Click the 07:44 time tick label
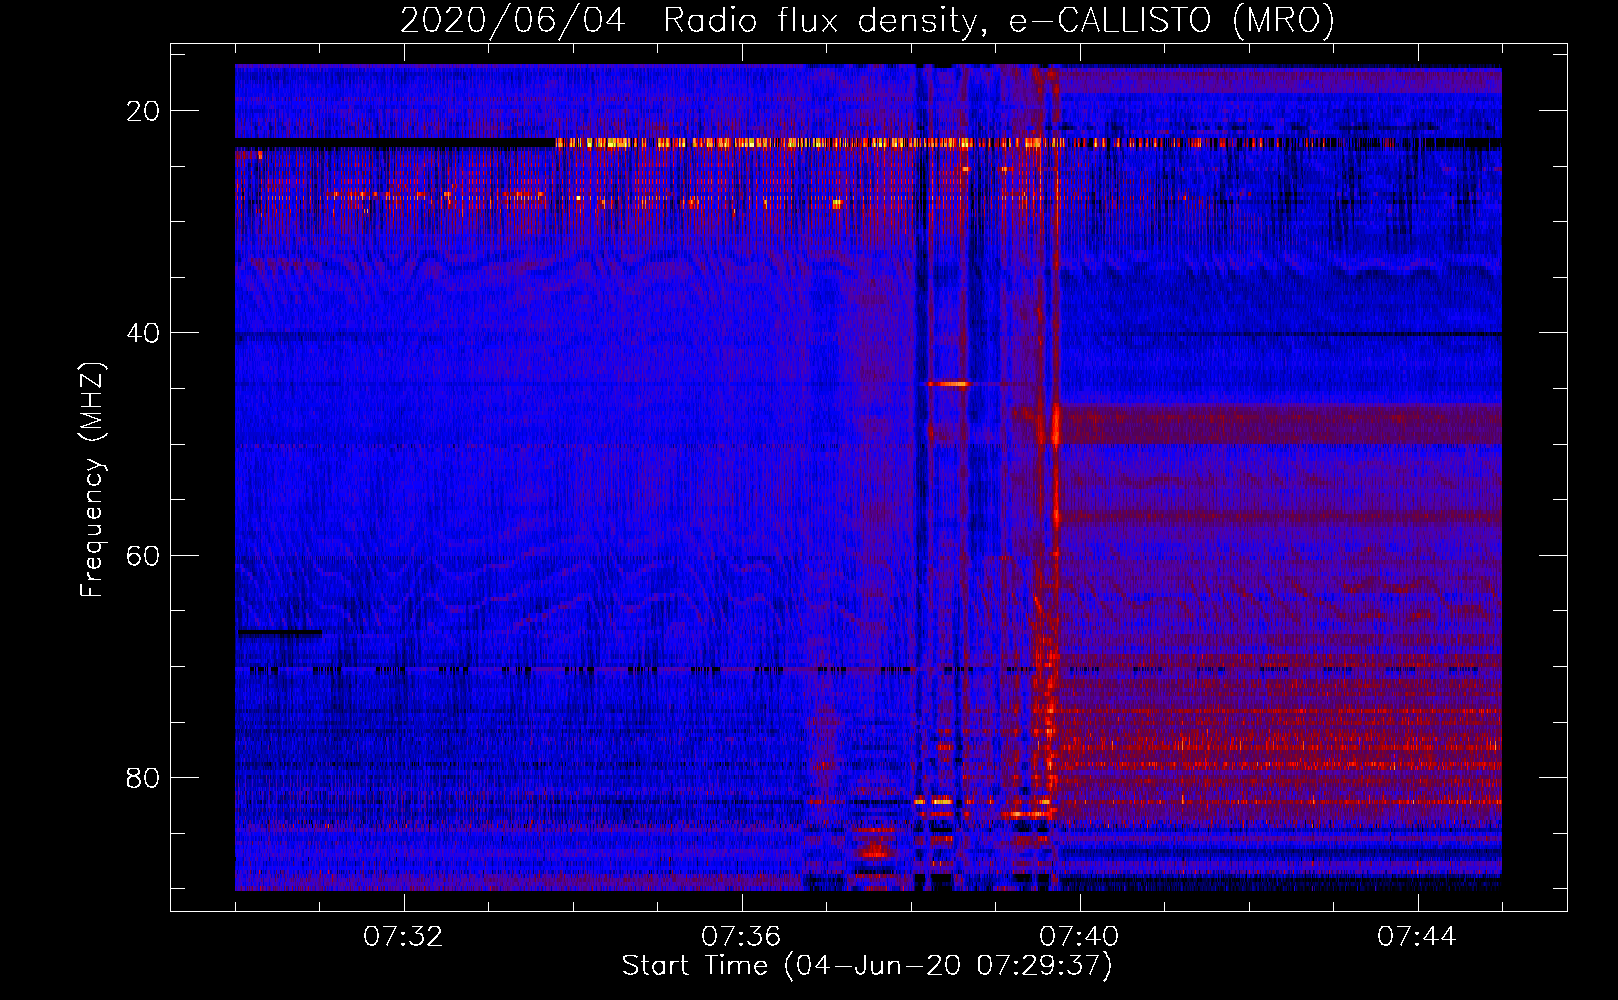The height and width of the screenshot is (1000, 1618). coord(1417,937)
